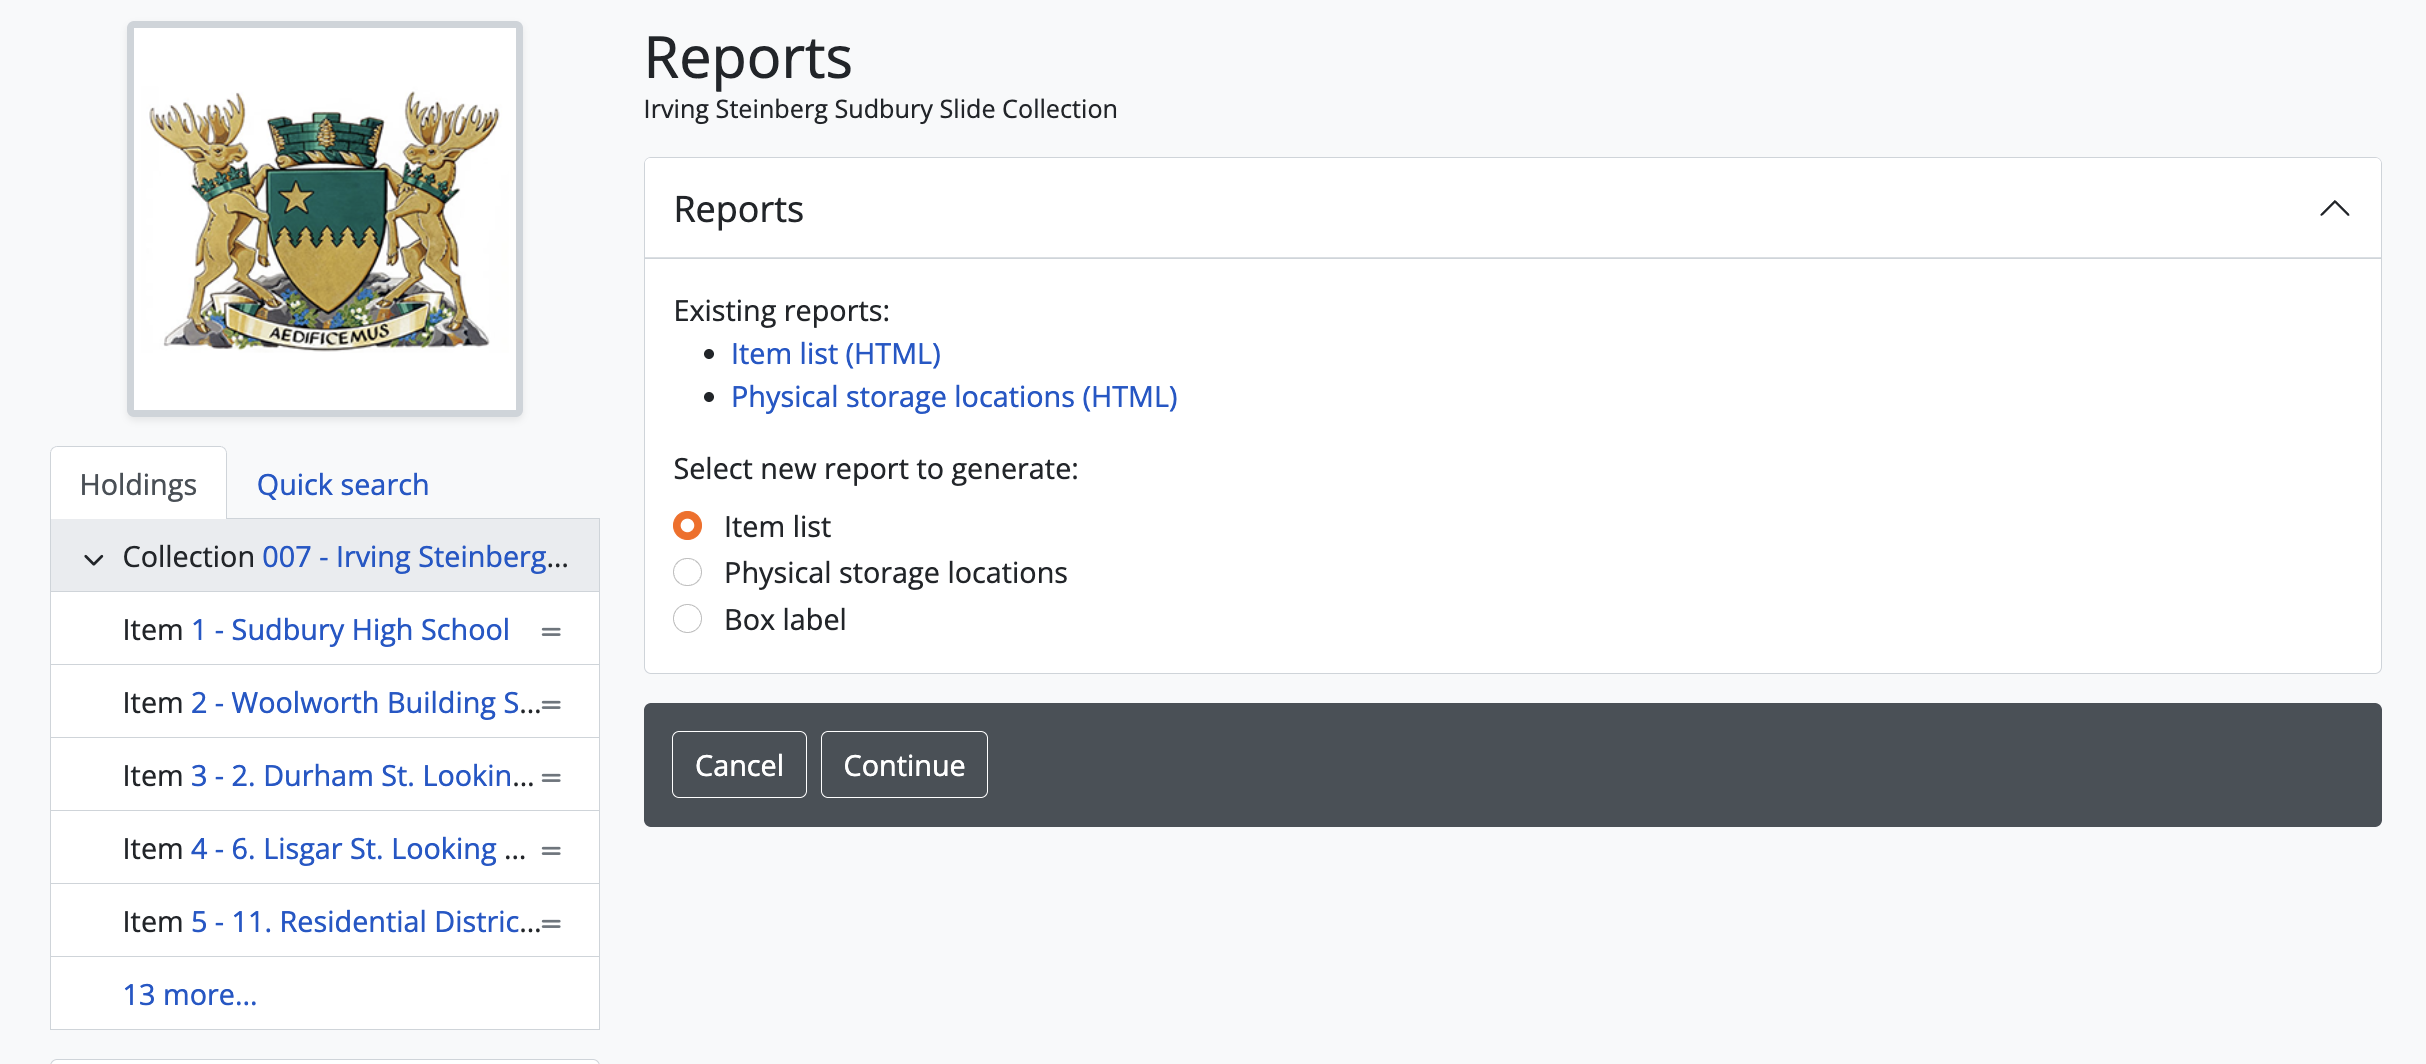Image resolution: width=2426 pixels, height=1064 pixels.
Task: Click drag handle beside Woolworth Building item
Action: 551,704
